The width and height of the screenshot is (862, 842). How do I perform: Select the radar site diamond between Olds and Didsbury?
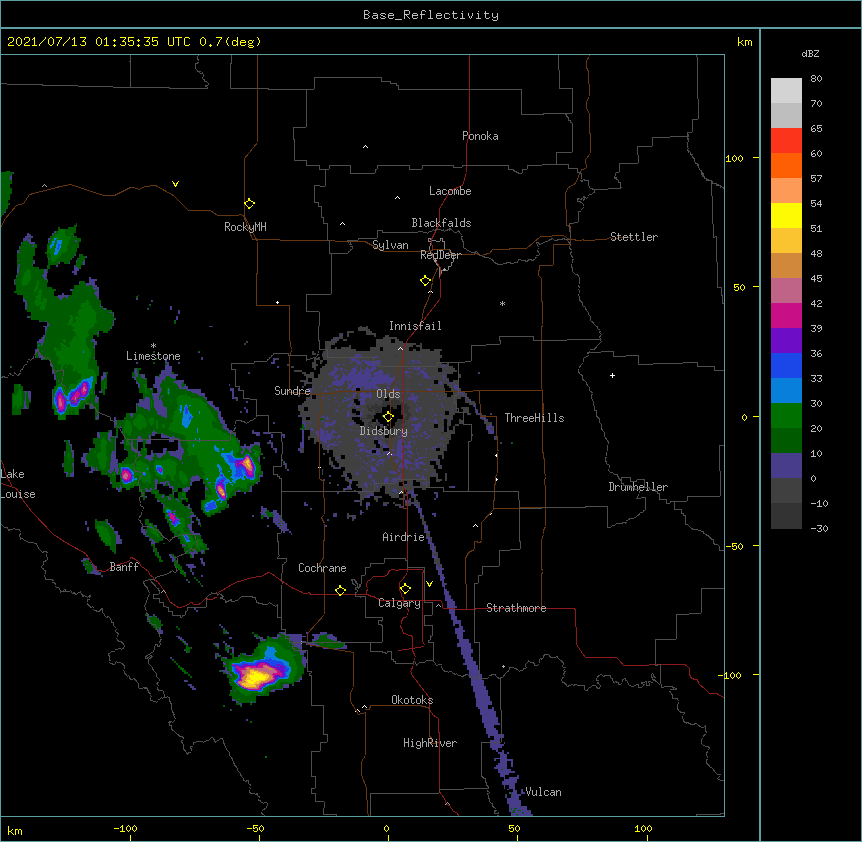388,416
